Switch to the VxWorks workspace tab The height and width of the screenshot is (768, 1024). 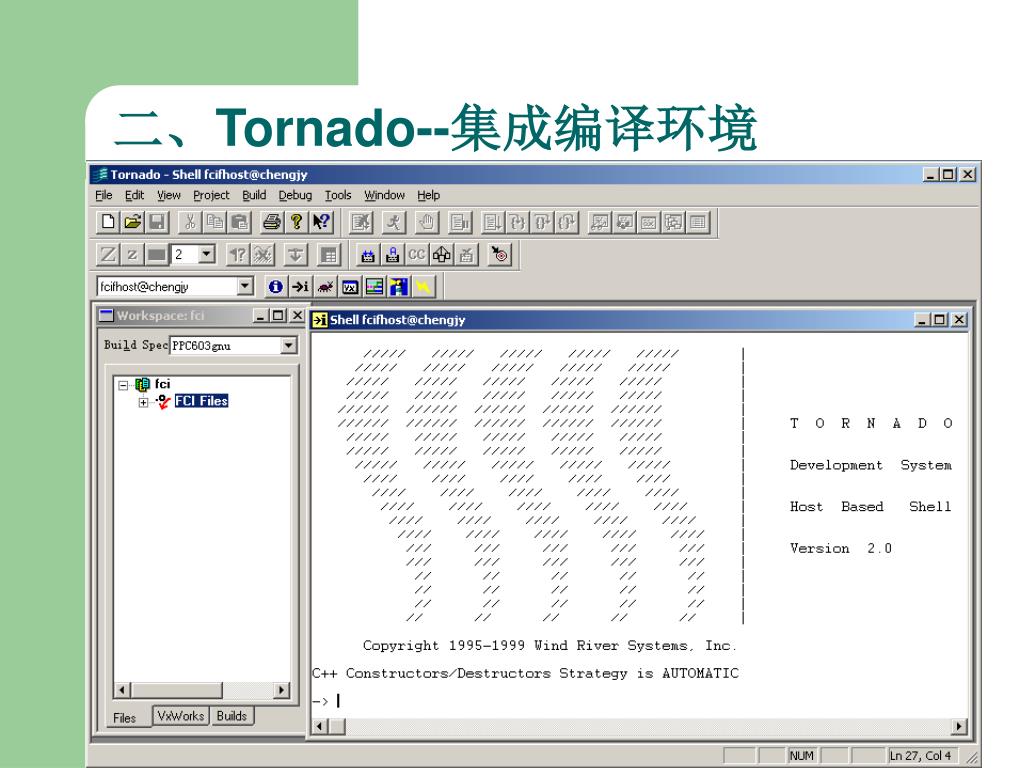click(181, 716)
